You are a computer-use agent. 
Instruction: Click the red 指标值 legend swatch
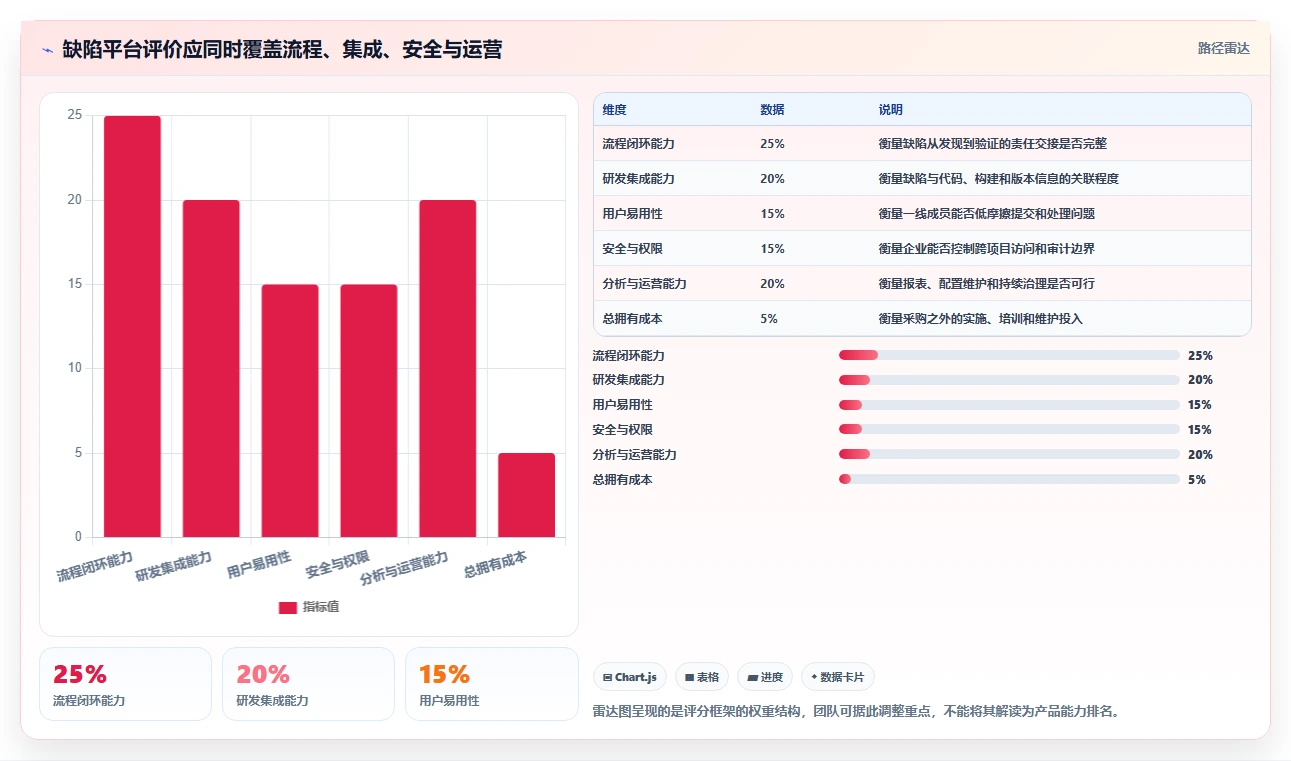coord(288,607)
